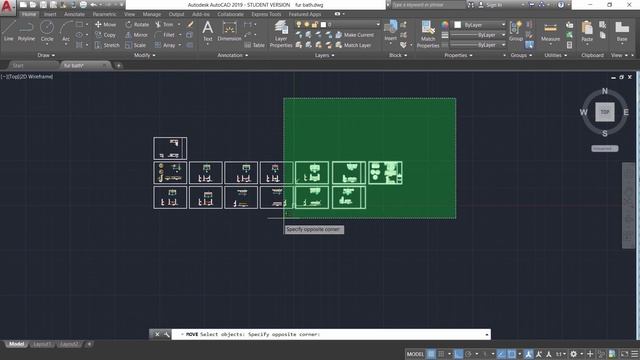The width and height of the screenshot is (640, 360).
Task: Click the Move tool in the Modify panel
Action: 106,24
